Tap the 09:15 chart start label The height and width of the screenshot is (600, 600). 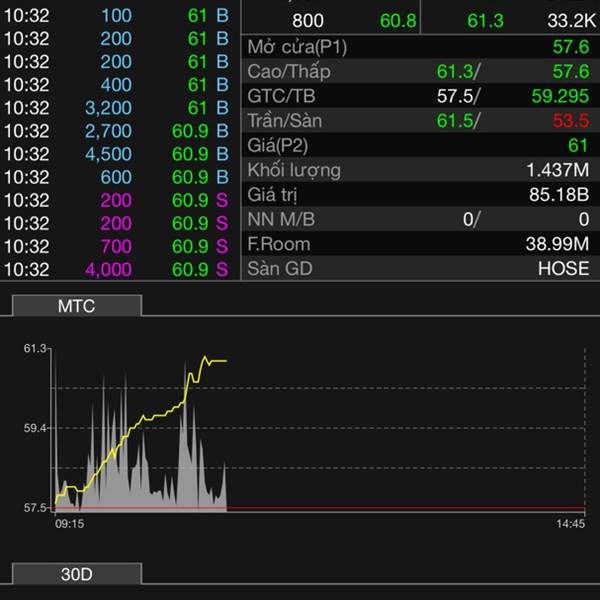click(70, 524)
